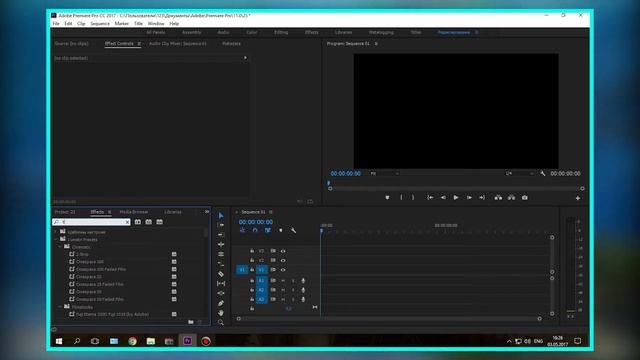Open Effect Controls panel menu
Viewport: 640px width, 360px height.
[139, 44]
